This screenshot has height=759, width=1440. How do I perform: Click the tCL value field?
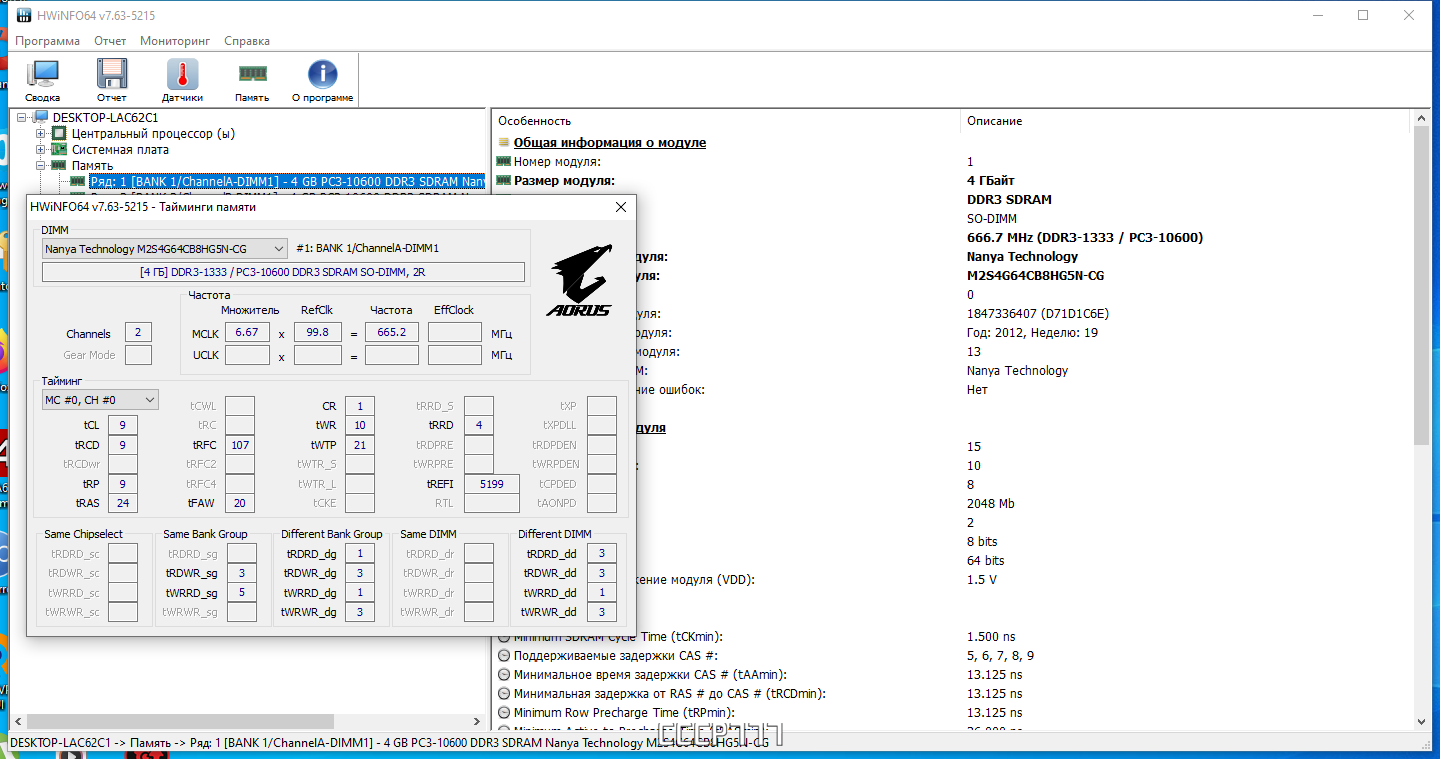tap(123, 425)
